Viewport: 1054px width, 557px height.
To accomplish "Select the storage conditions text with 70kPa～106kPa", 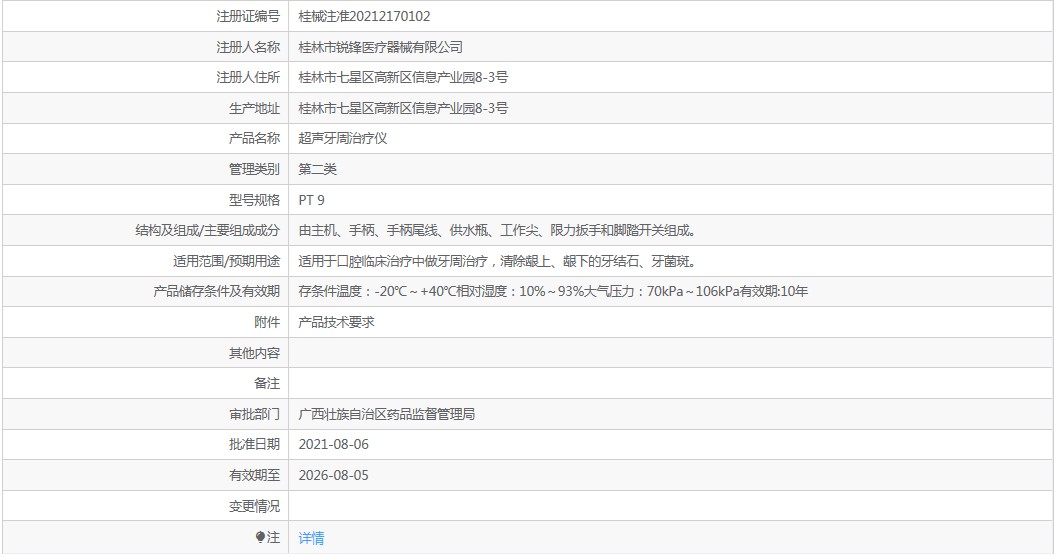I will point(553,292).
